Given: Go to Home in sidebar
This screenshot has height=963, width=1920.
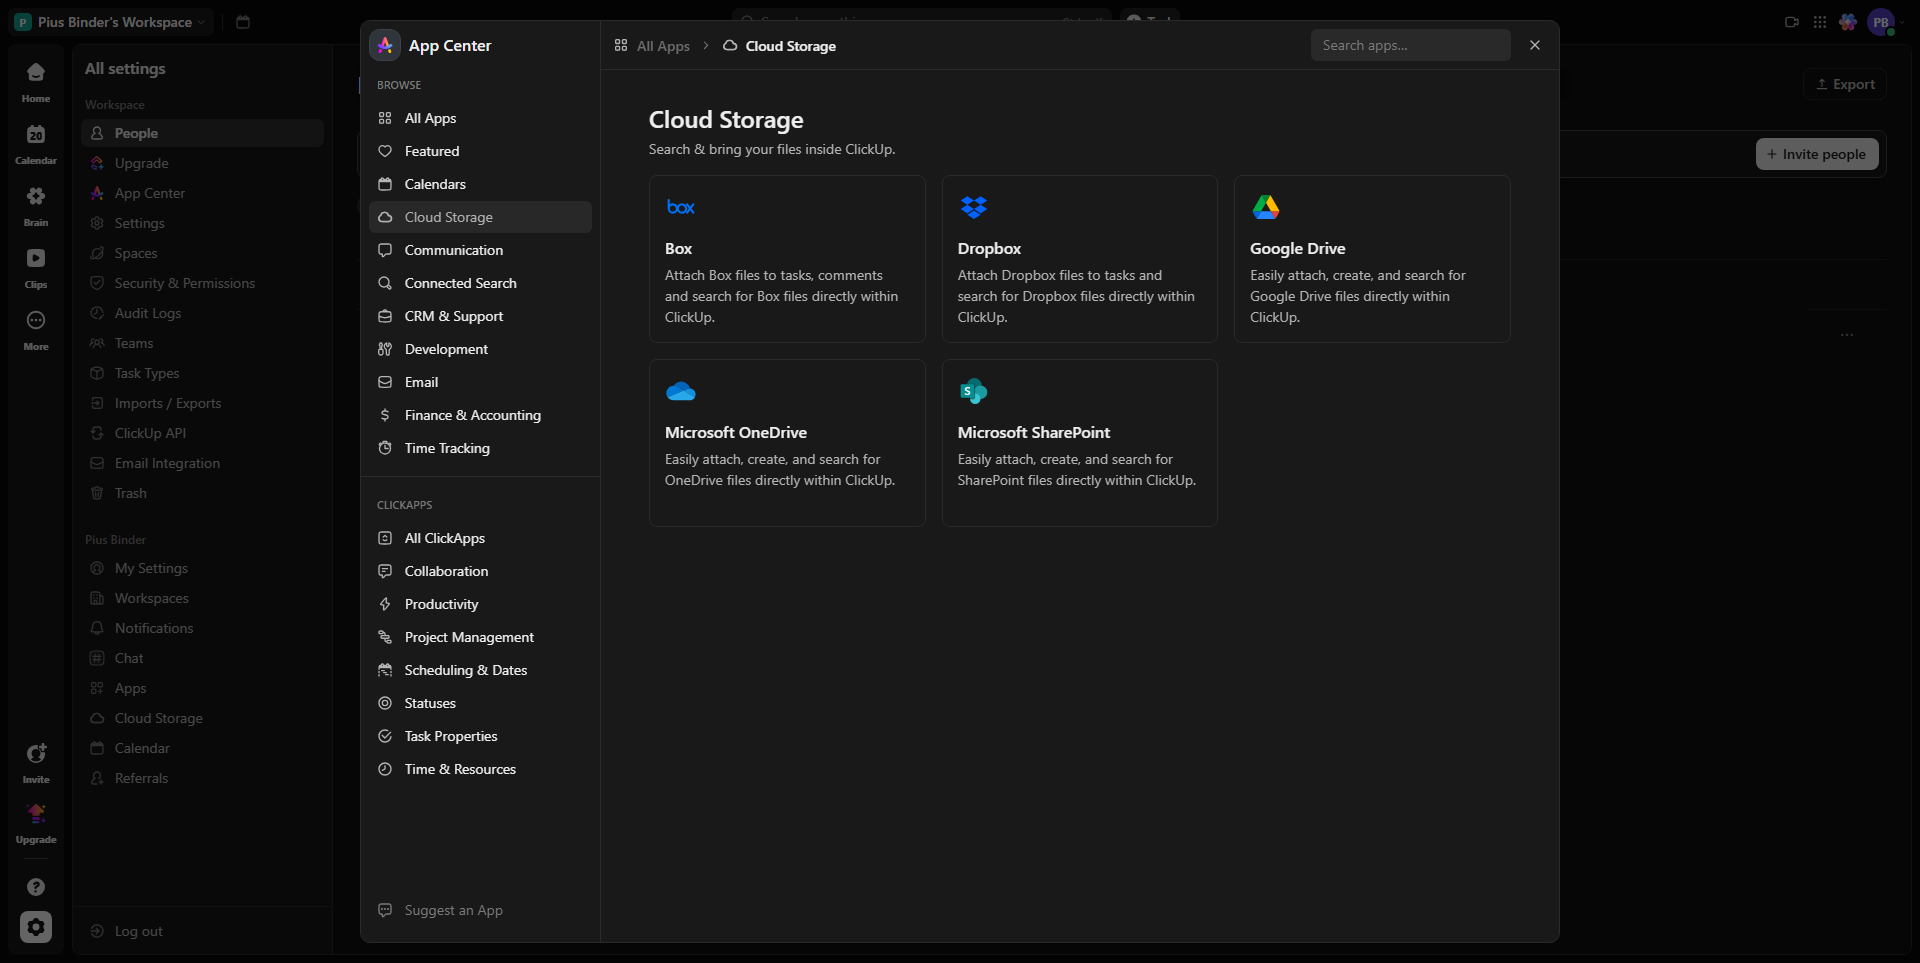Looking at the screenshot, I should 36,83.
